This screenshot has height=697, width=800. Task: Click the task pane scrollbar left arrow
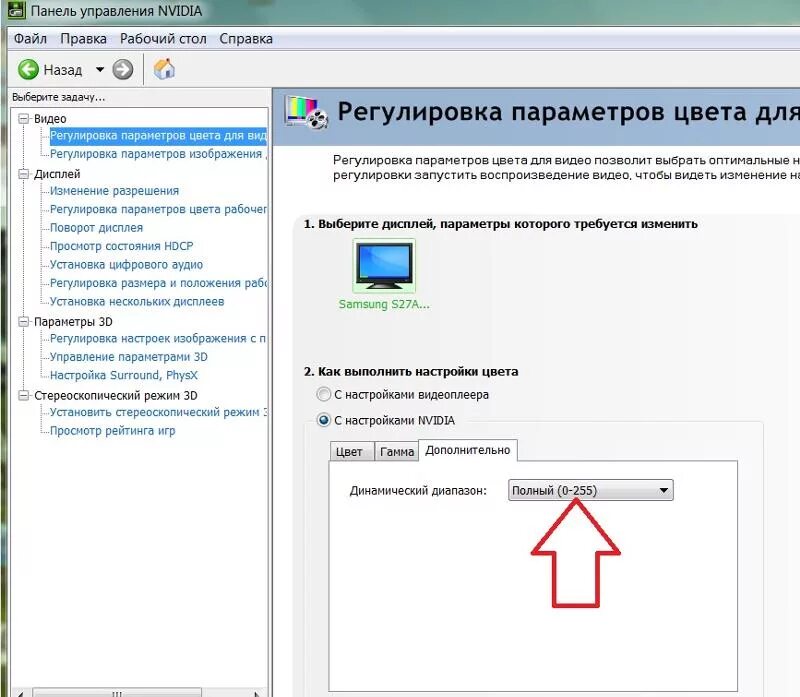(x=20, y=693)
